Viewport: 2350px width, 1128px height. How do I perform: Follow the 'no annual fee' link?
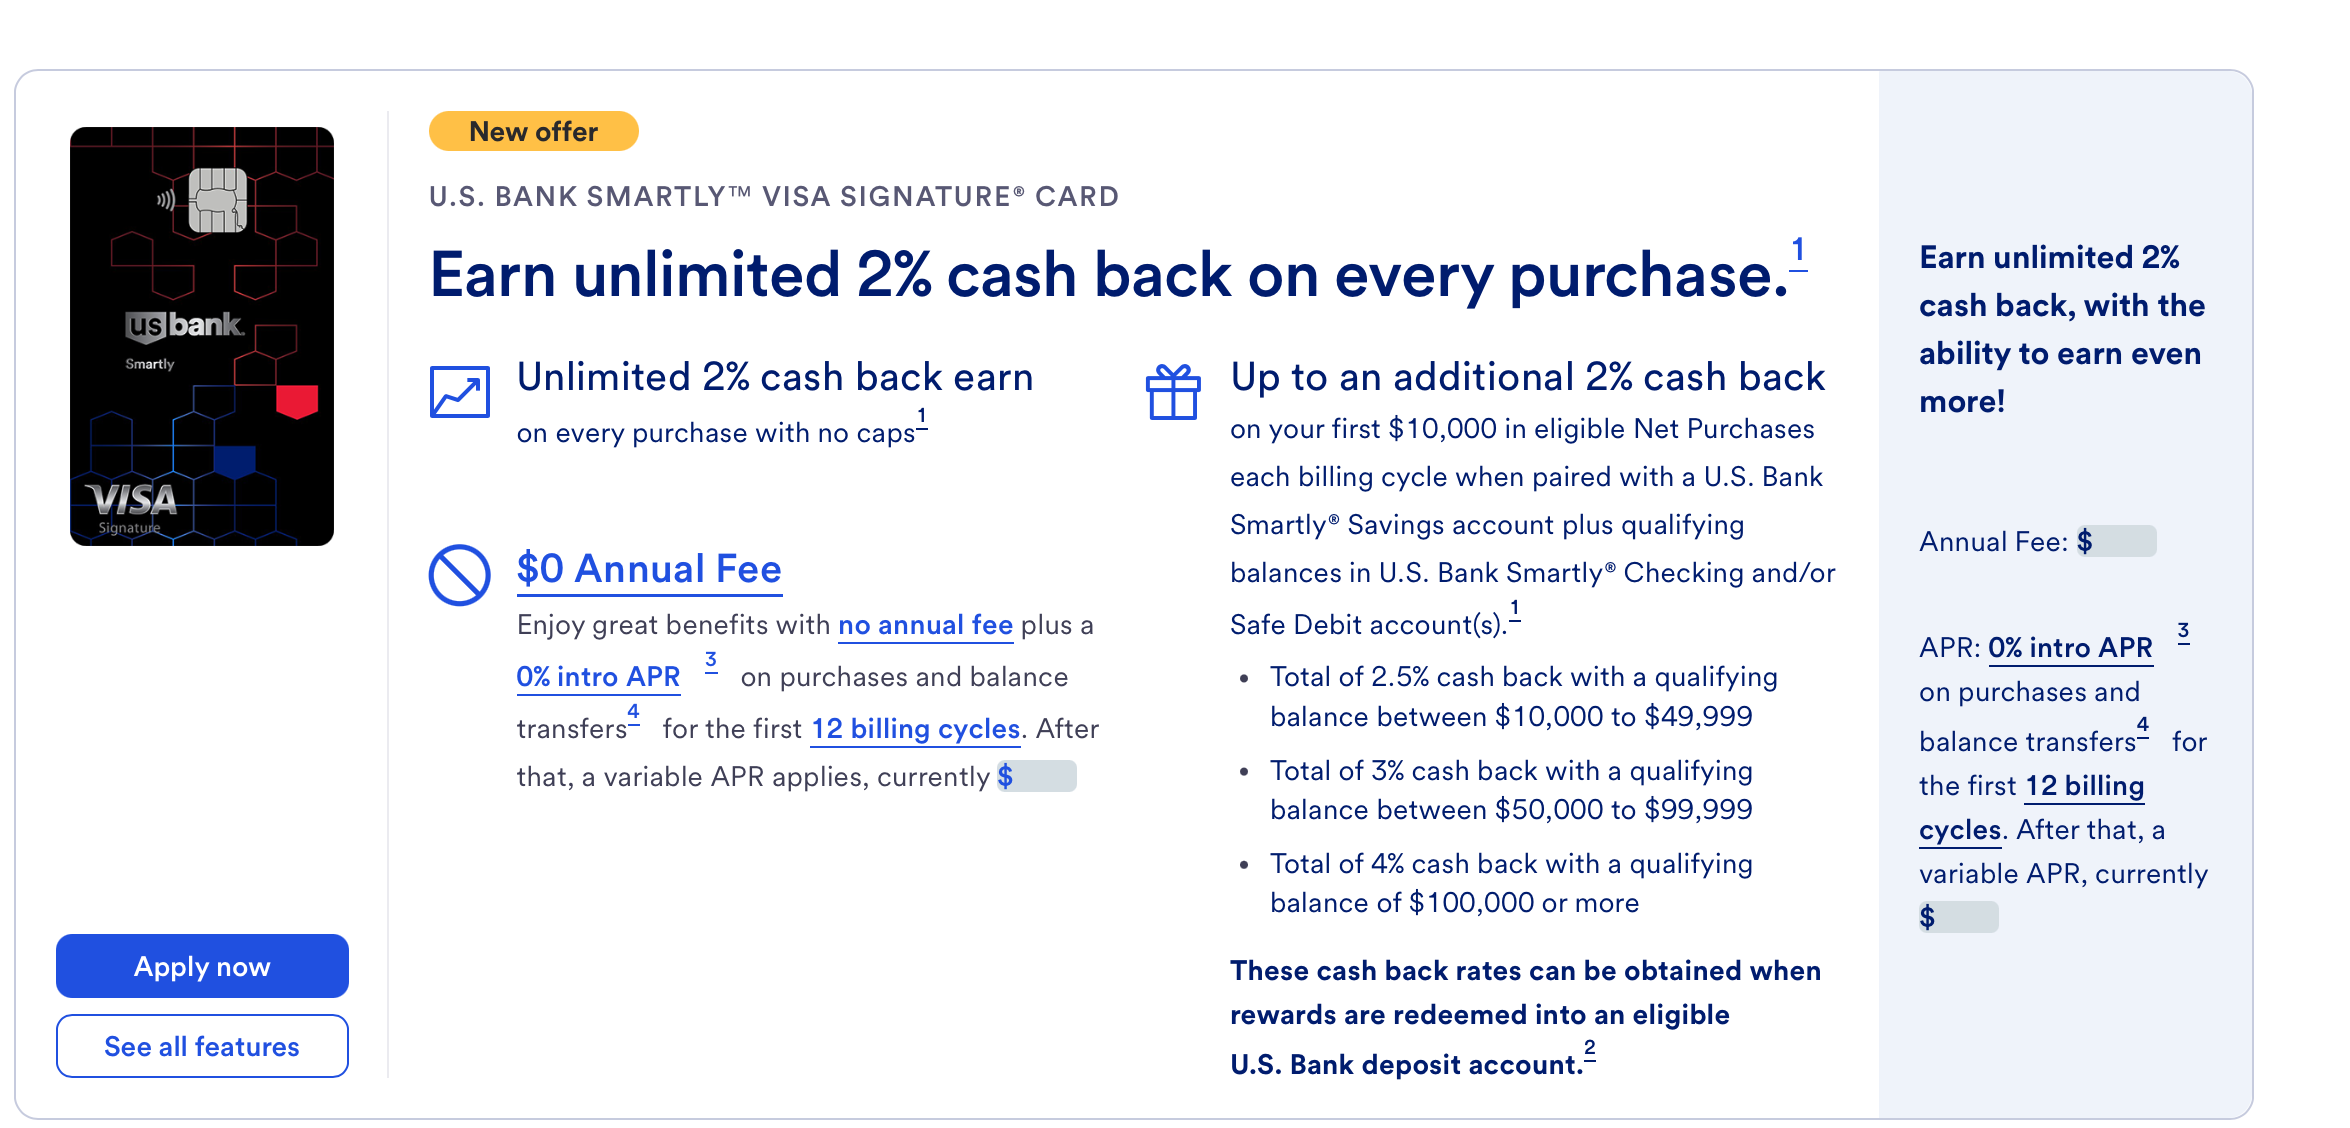click(x=925, y=625)
